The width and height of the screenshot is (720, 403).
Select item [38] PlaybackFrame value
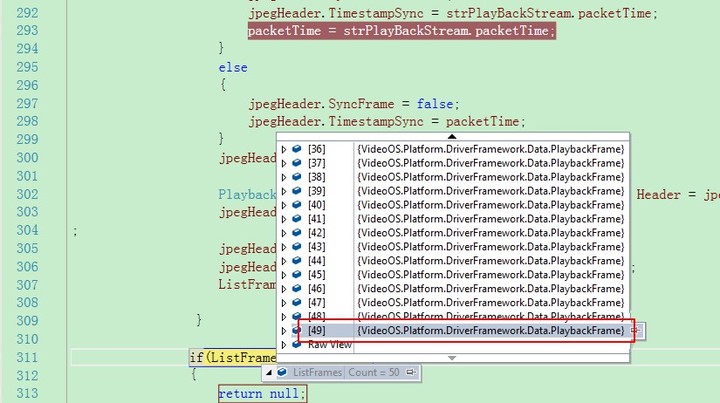coord(490,177)
